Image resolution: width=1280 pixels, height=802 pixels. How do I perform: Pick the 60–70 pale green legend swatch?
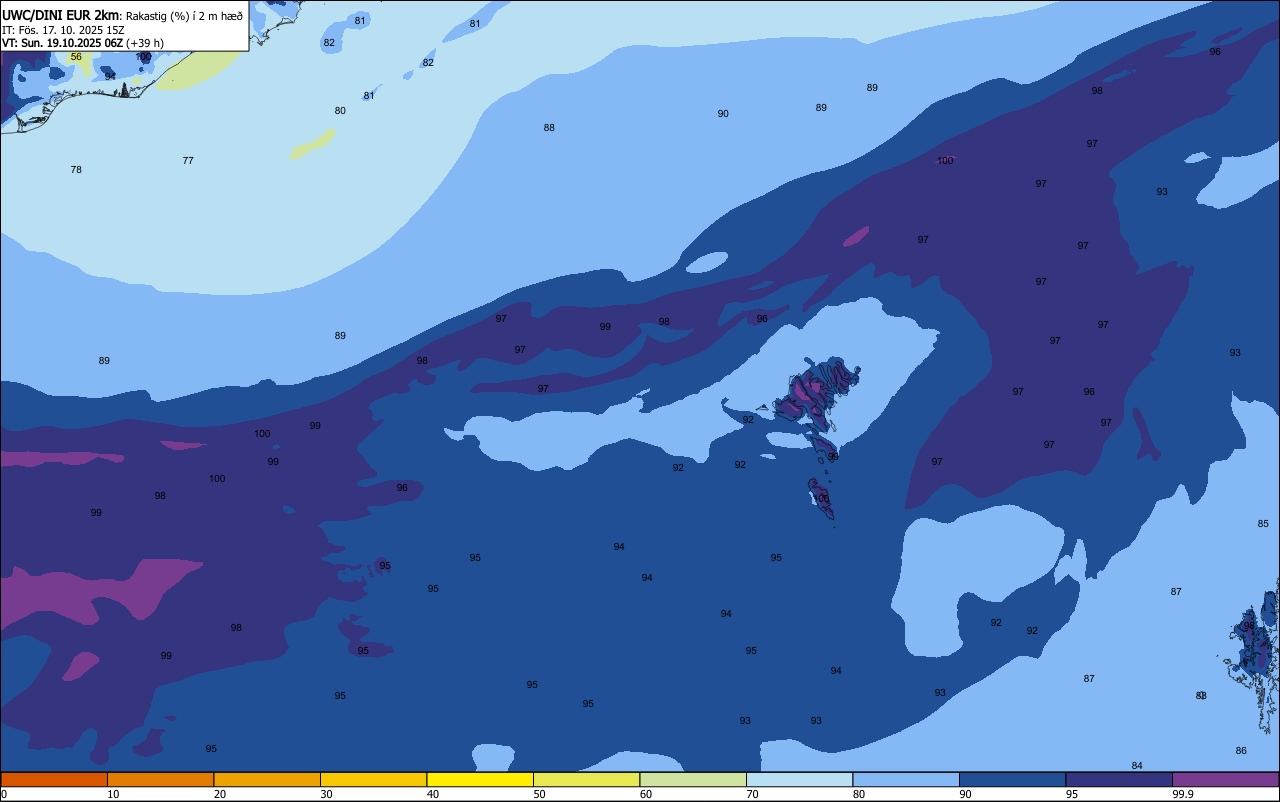(693, 779)
